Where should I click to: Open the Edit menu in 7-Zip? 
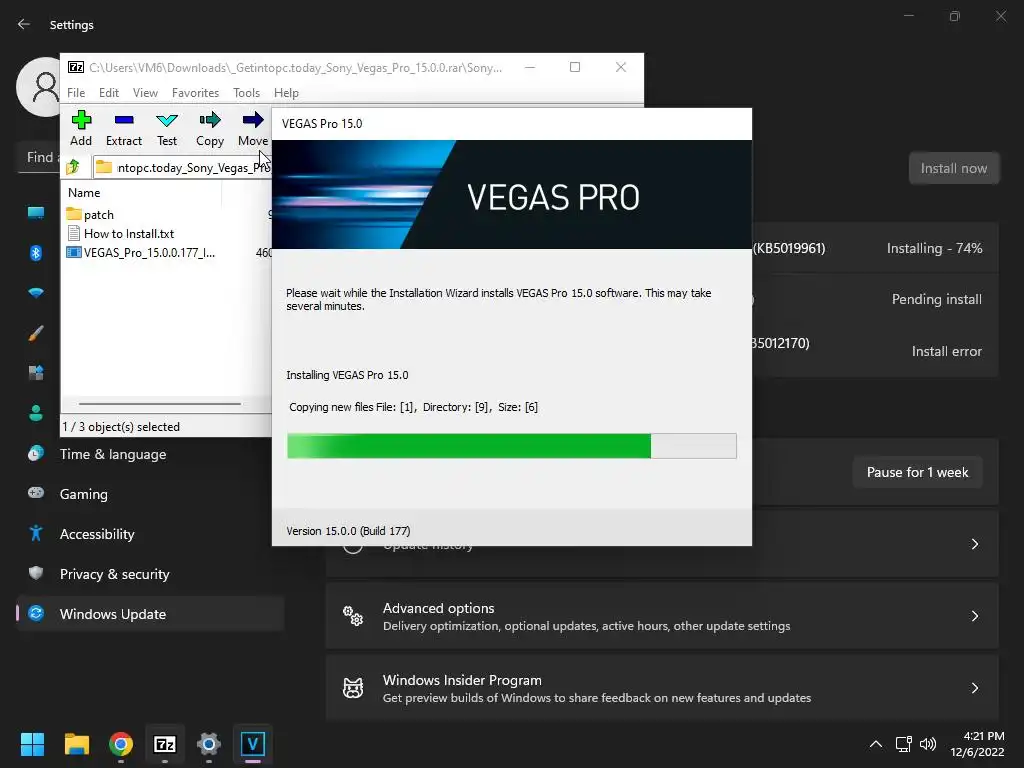pyautogui.click(x=108, y=93)
